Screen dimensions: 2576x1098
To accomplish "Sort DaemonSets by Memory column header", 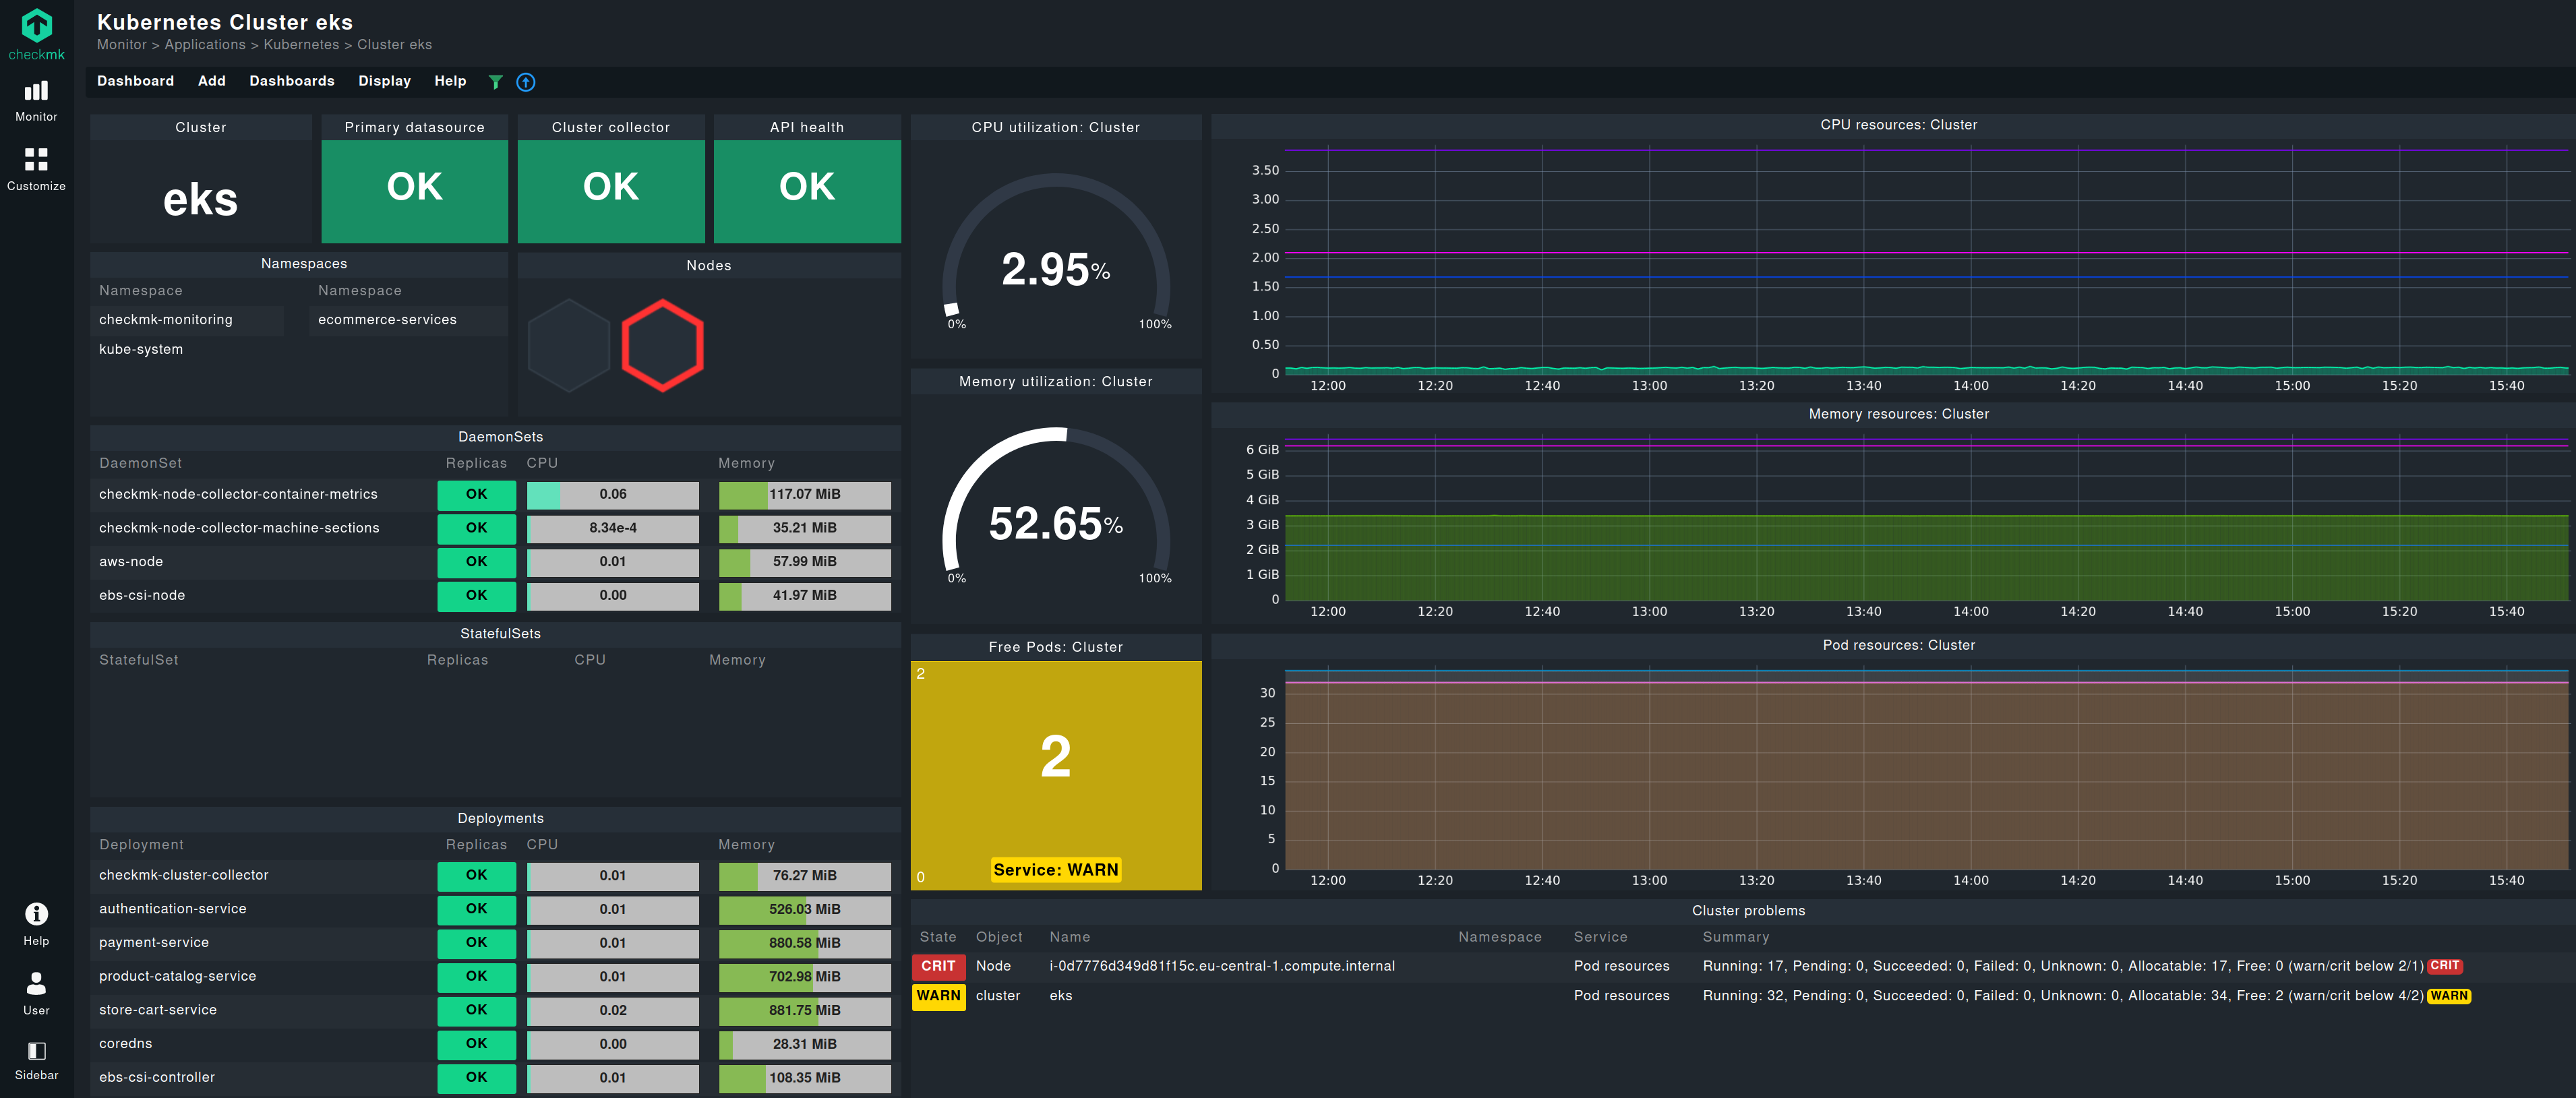I will tap(746, 463).
